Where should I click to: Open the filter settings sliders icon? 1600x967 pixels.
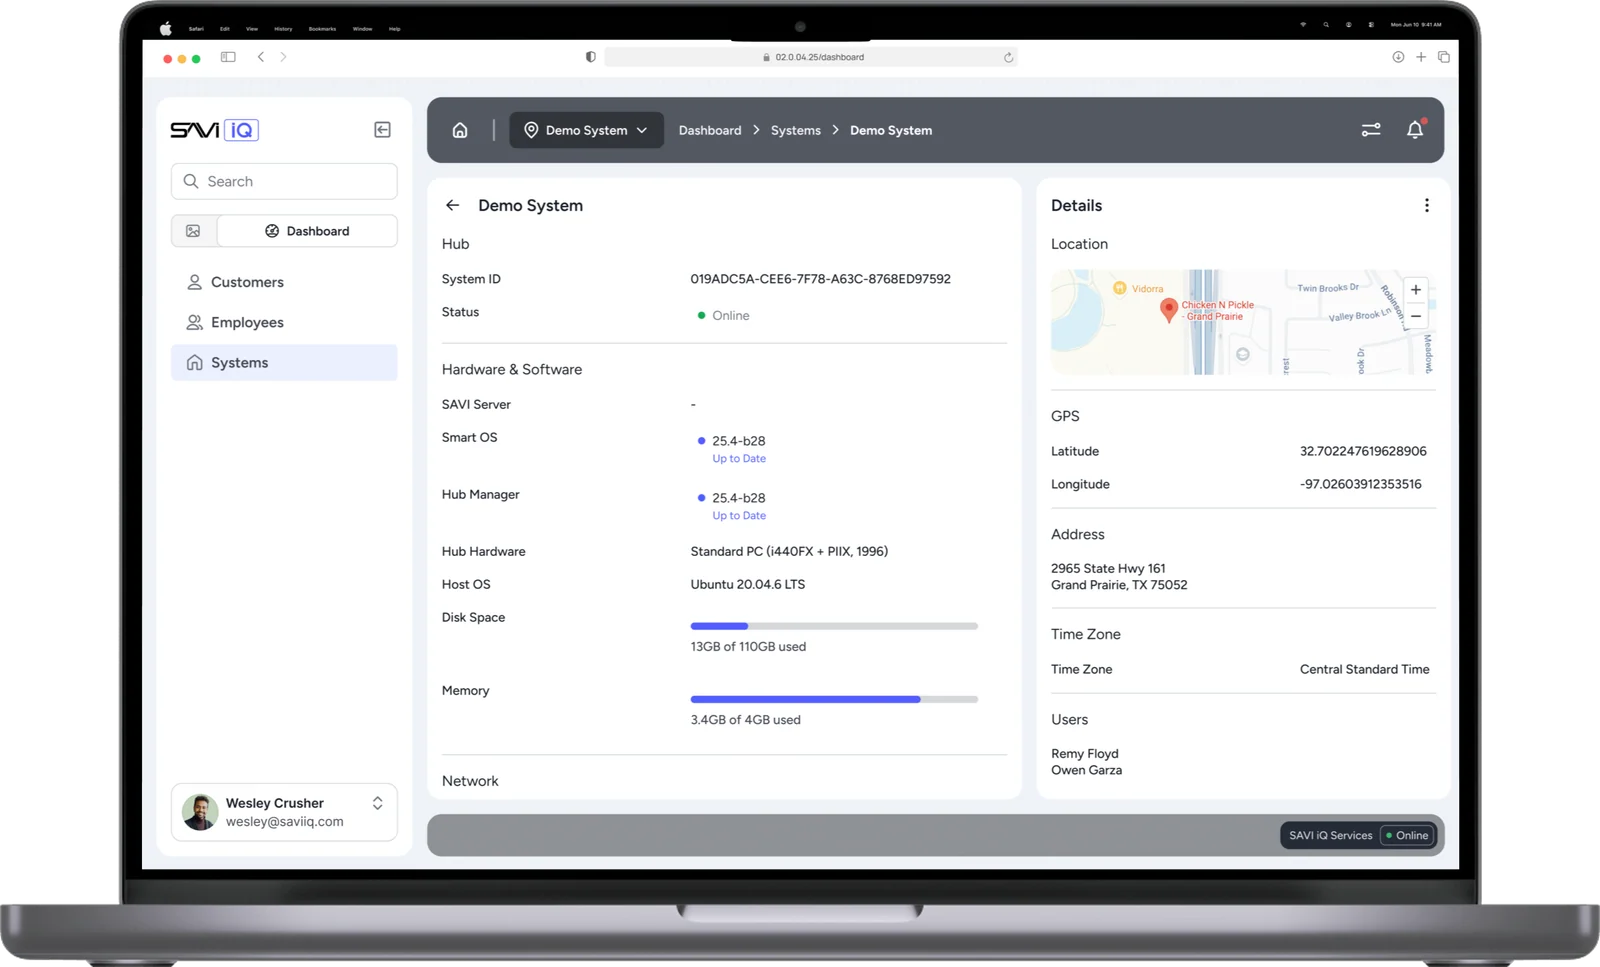pyautogui.click(x=1371, y=130)
